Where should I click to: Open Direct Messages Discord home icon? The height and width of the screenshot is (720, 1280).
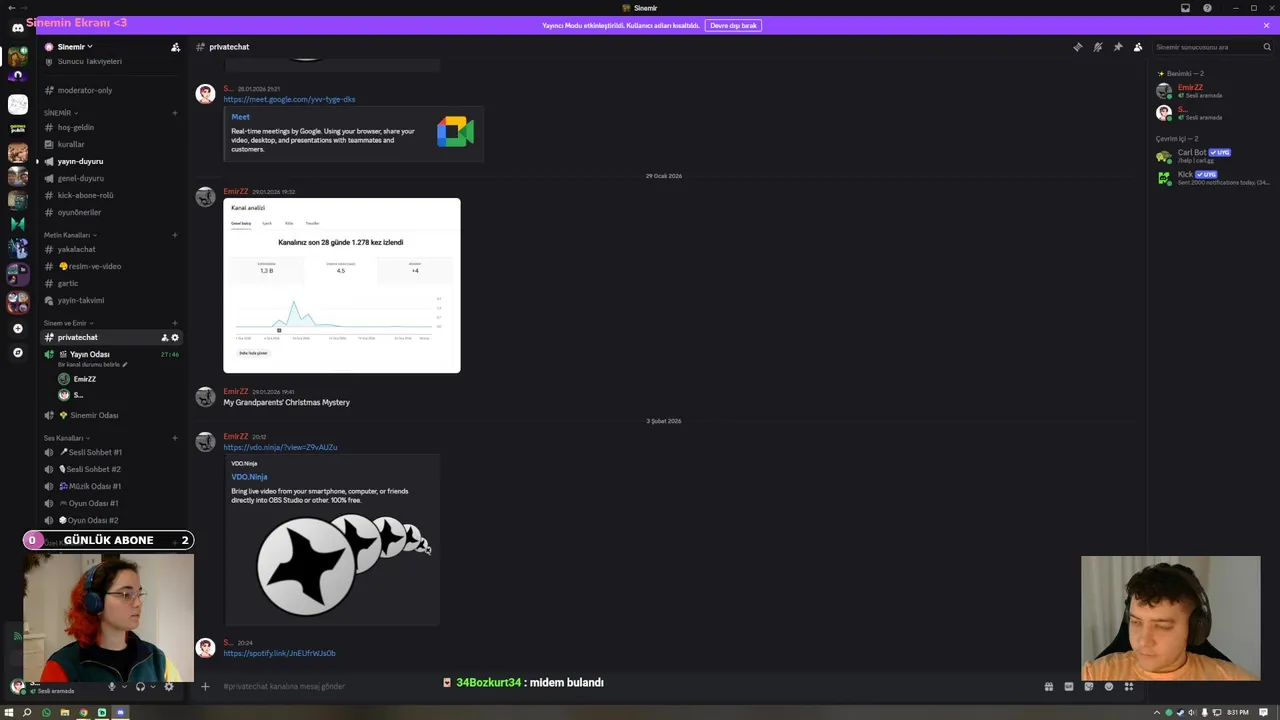pyautogui.click(x=17, y=28)
